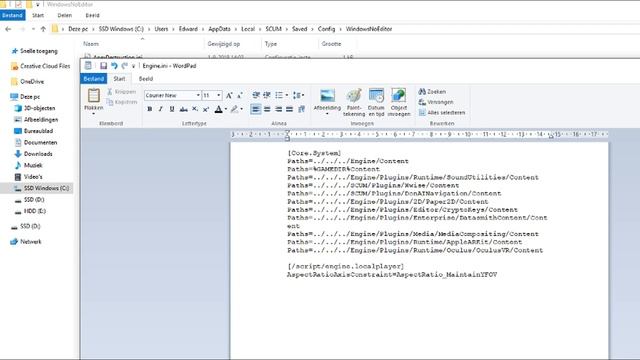Toggle Bold formatting in WordPad
The width and height of the screenshot is (640, 360).
pos(150,109)
